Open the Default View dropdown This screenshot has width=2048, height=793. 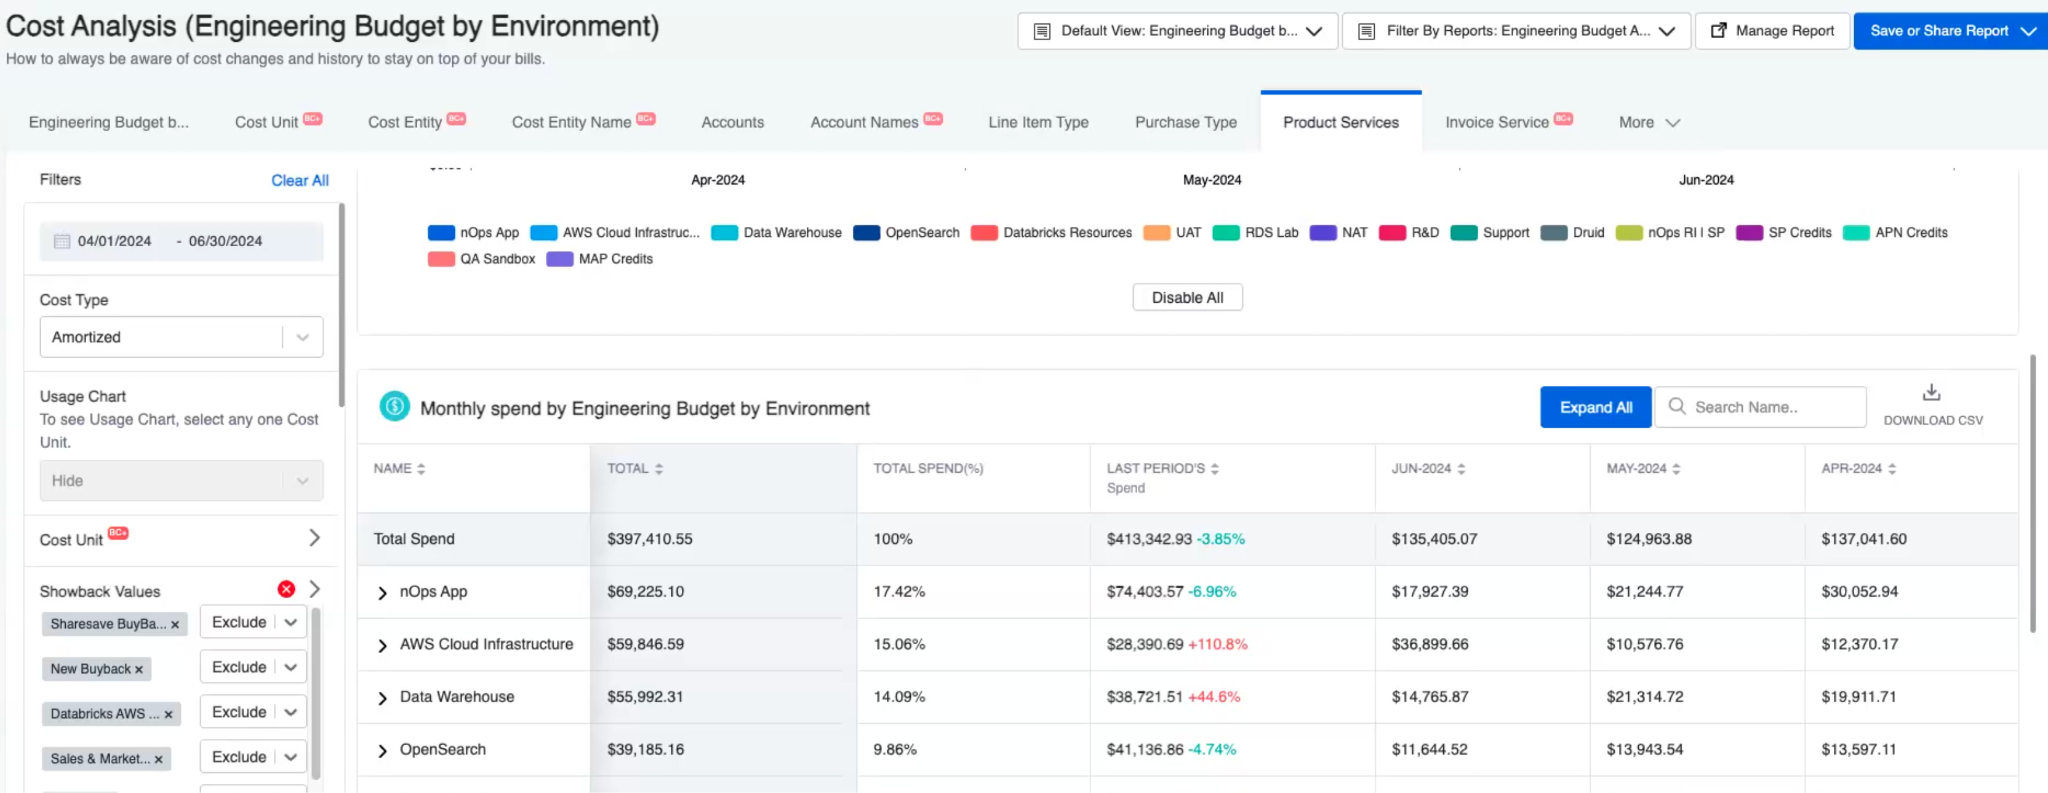coord(1177,31)
